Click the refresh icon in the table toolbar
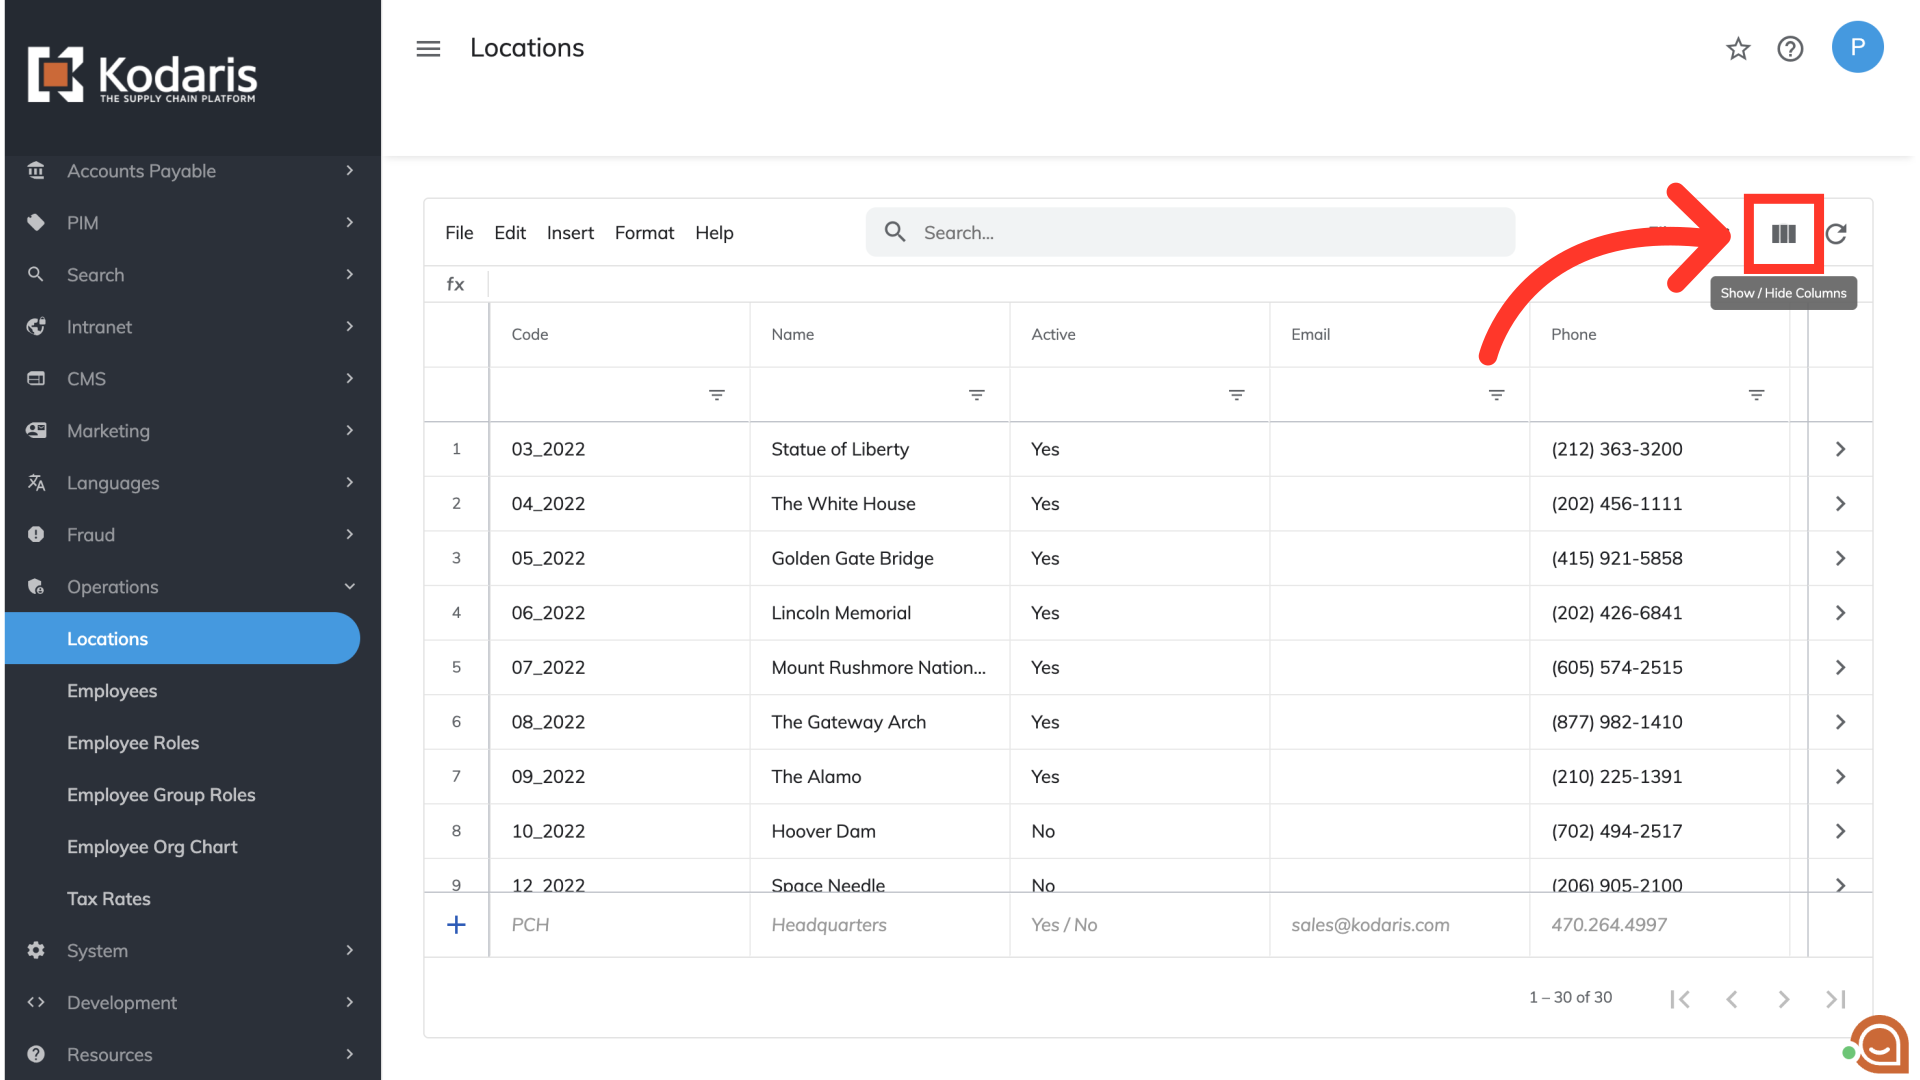 click(x=1836, y=233)
